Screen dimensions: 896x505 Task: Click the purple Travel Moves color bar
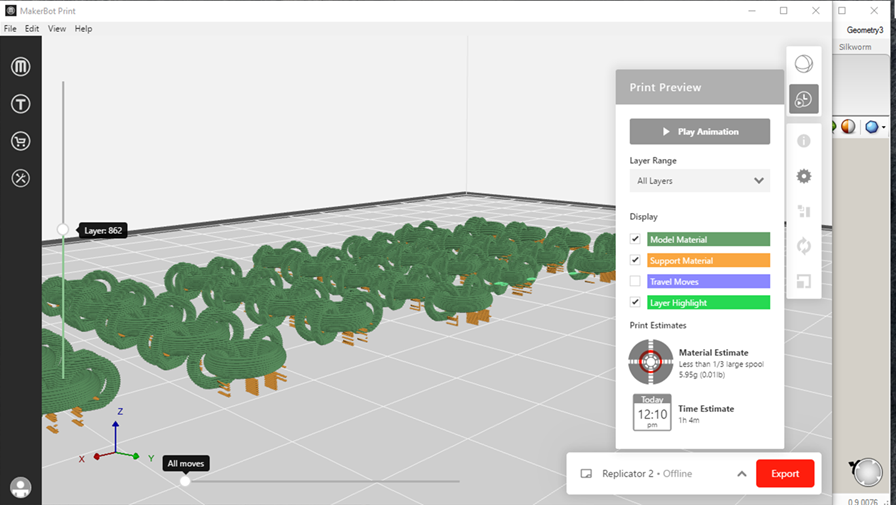click(709, 281)
